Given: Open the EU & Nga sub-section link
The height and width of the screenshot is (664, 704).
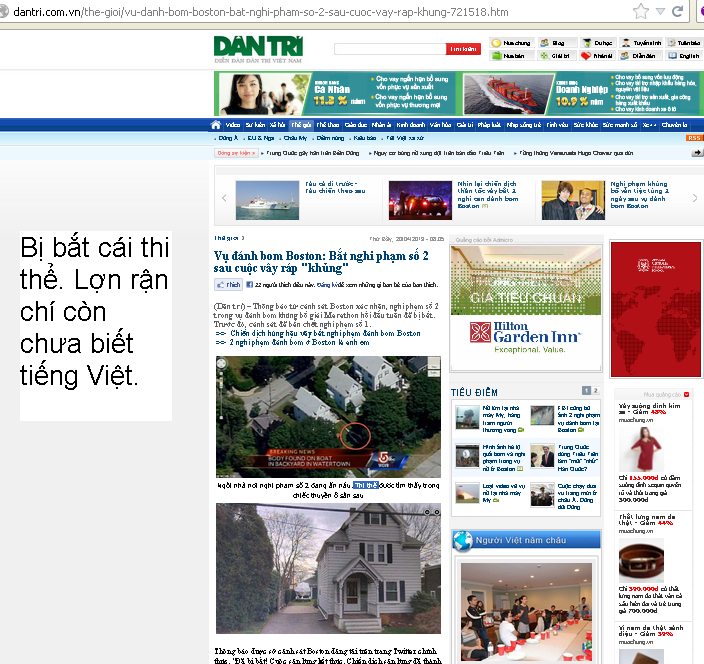Looking at the screenshot, I should pyautogui.click(x=260, y=138).
